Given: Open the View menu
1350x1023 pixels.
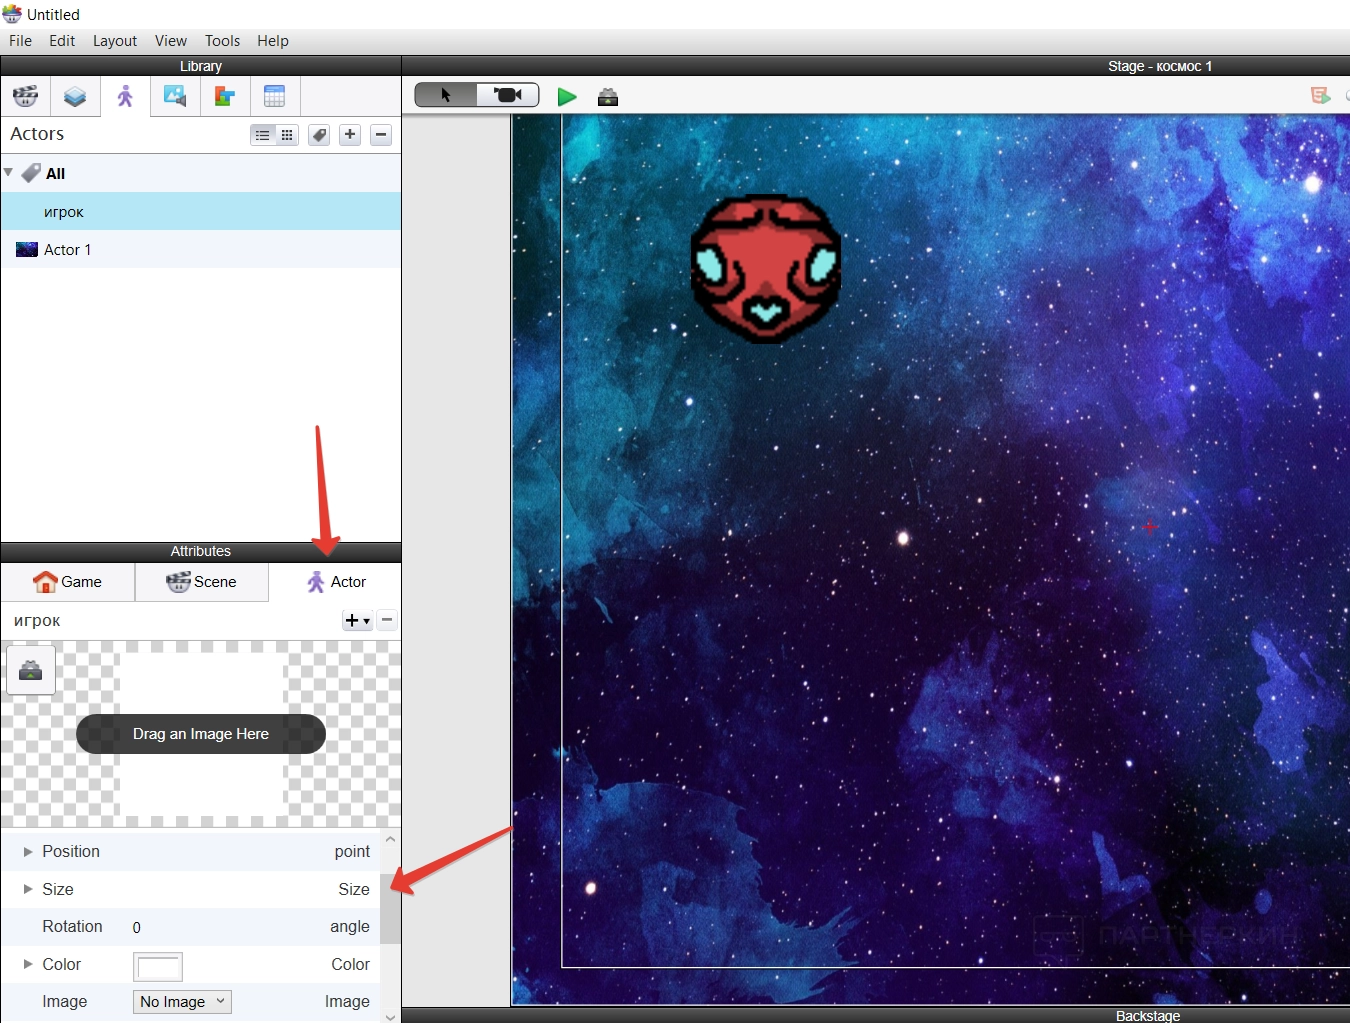Looking at the screenshot, I should tap(171, 41).
